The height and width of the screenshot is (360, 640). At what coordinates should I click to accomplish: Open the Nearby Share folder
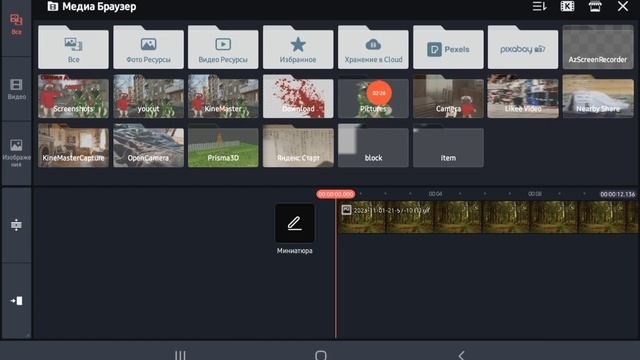point(598,96)
